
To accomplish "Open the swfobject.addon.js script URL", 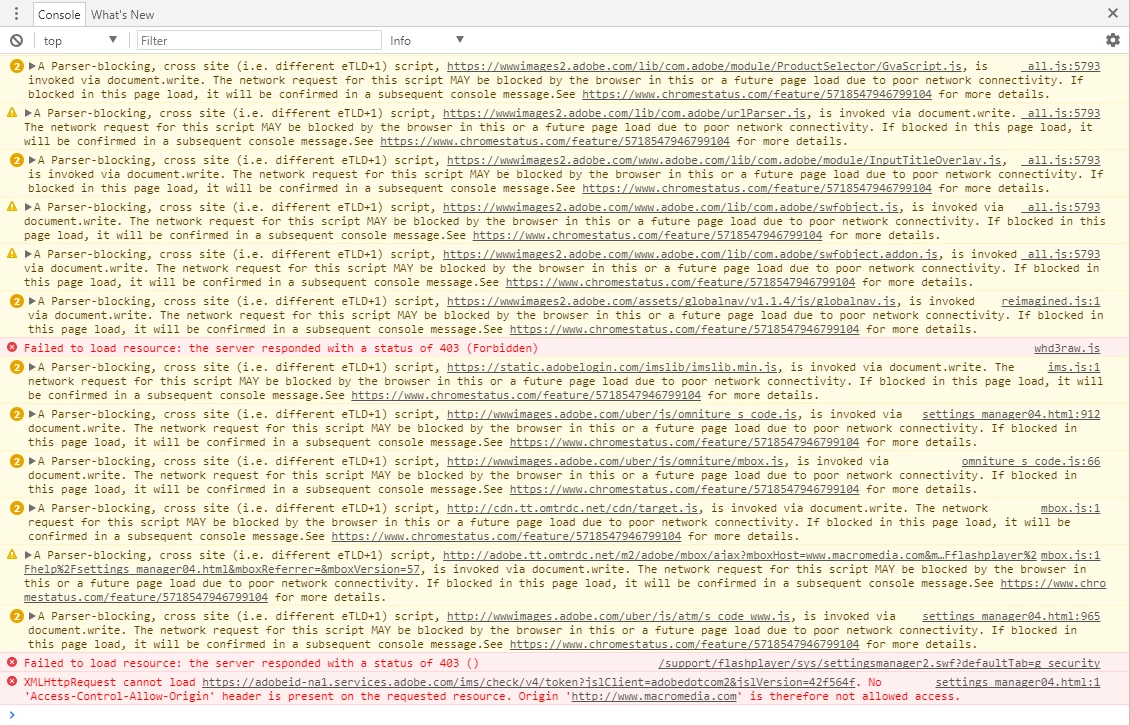I will click(690, 254).
